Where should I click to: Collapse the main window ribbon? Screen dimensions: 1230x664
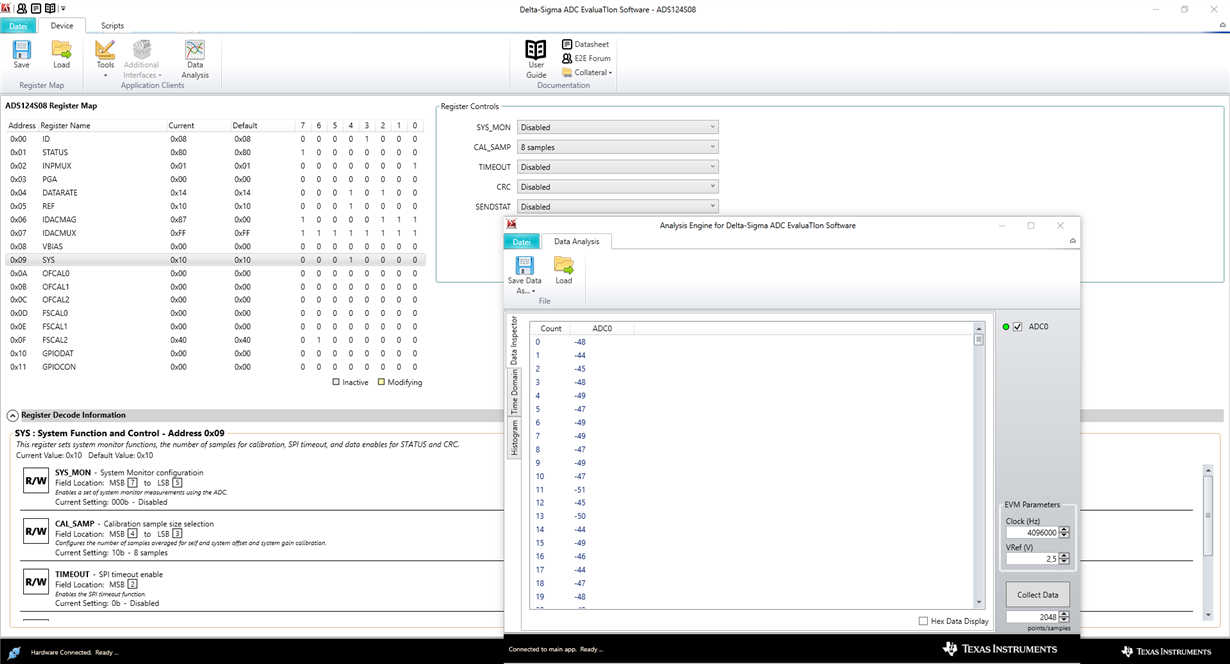(1221, 25)
